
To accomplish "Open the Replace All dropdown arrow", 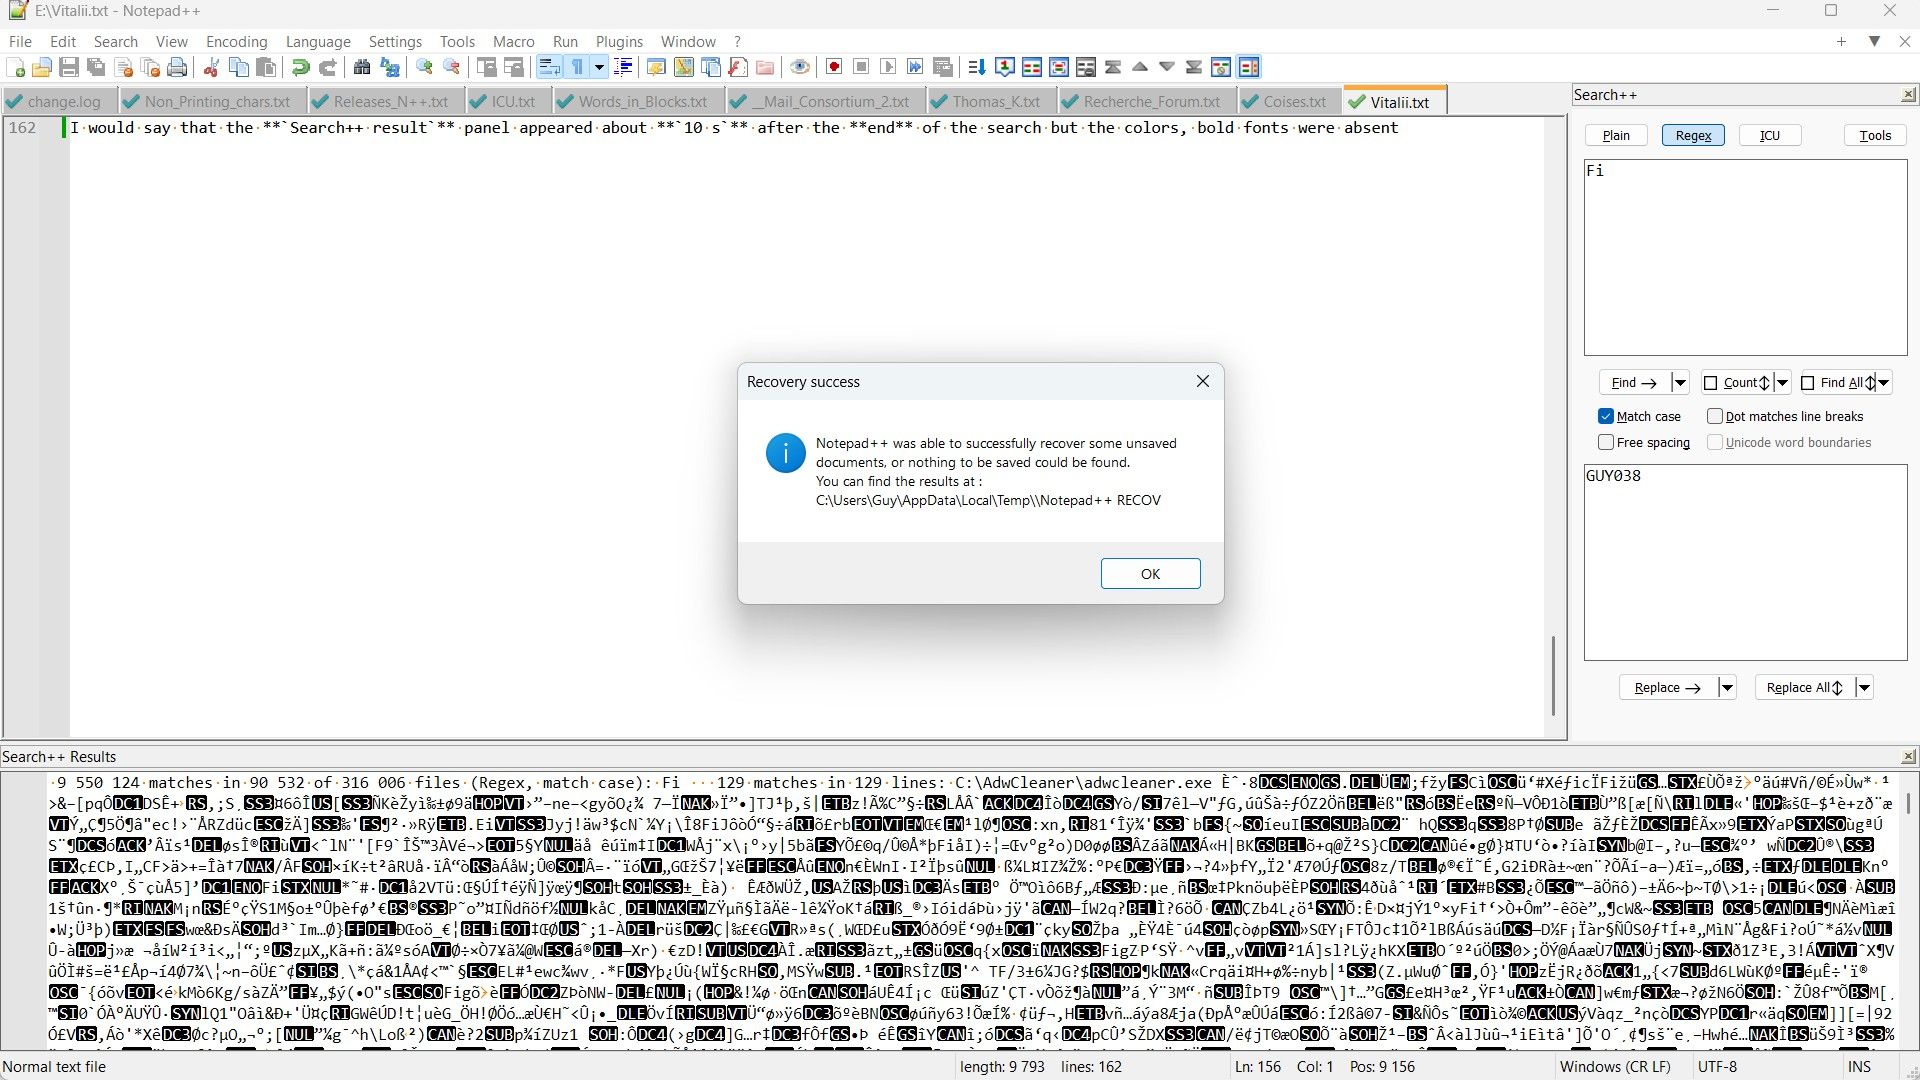I will pos(1864,688).
